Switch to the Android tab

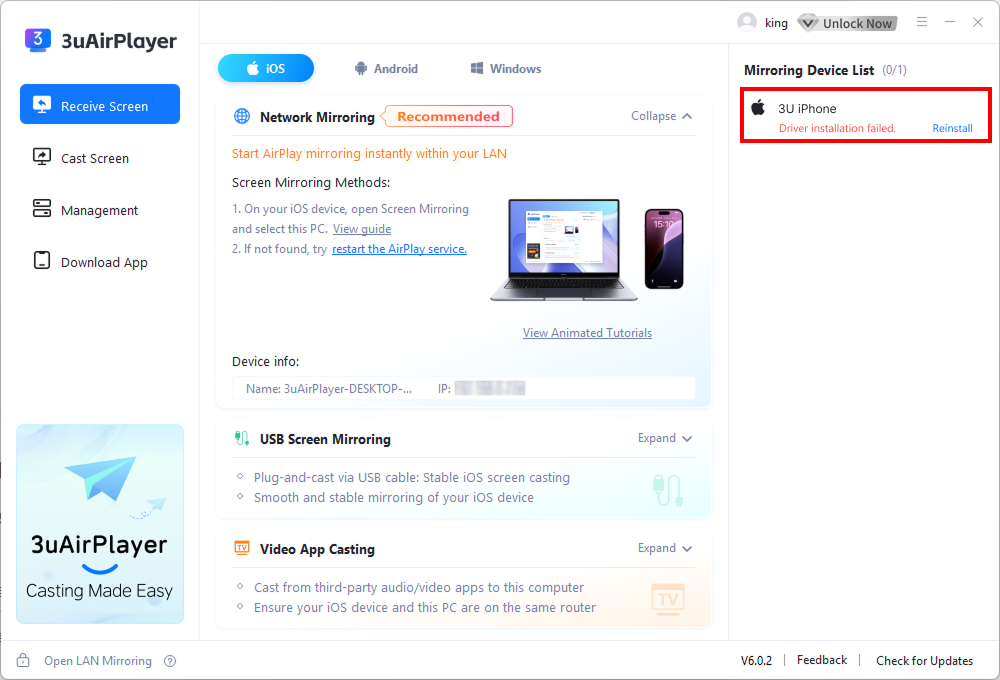[386, 69]
